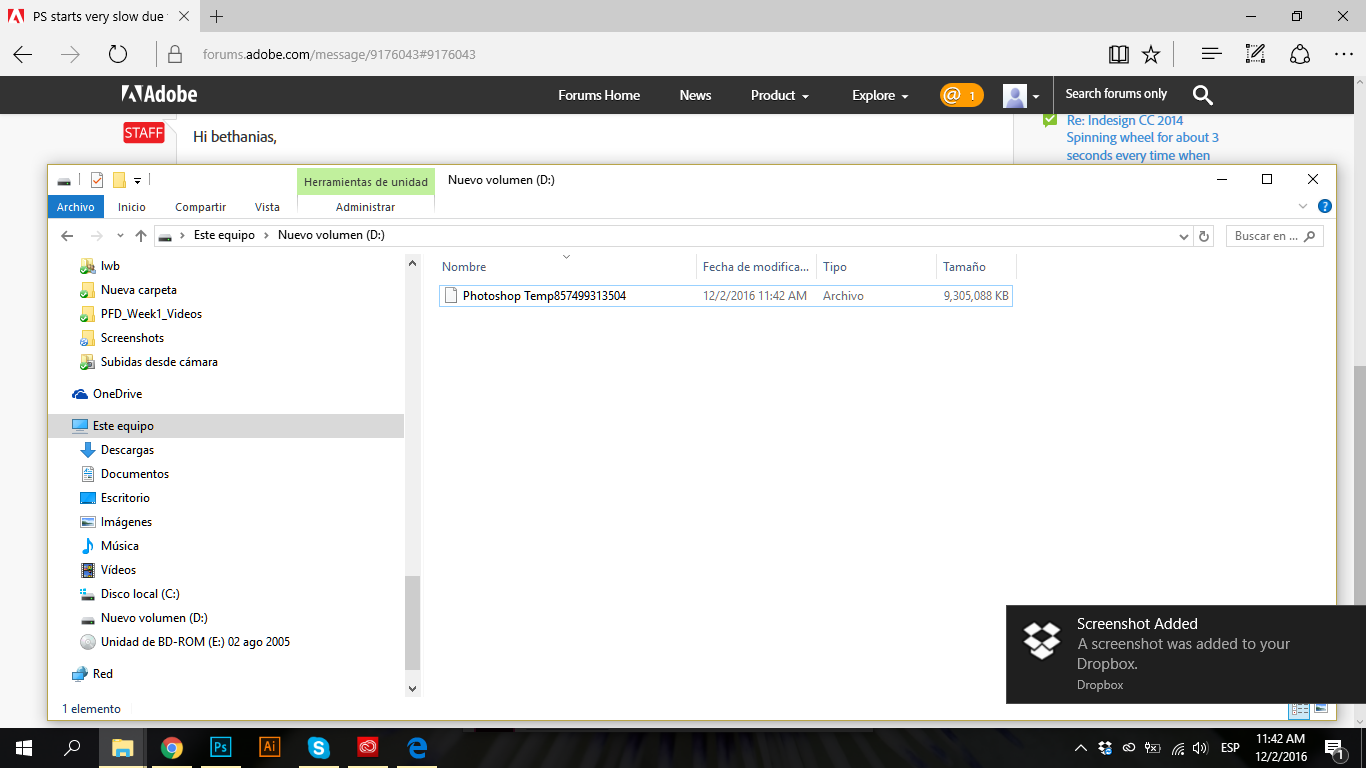
Task: Open the Edge hub icon
Action: click(1211, 54)
